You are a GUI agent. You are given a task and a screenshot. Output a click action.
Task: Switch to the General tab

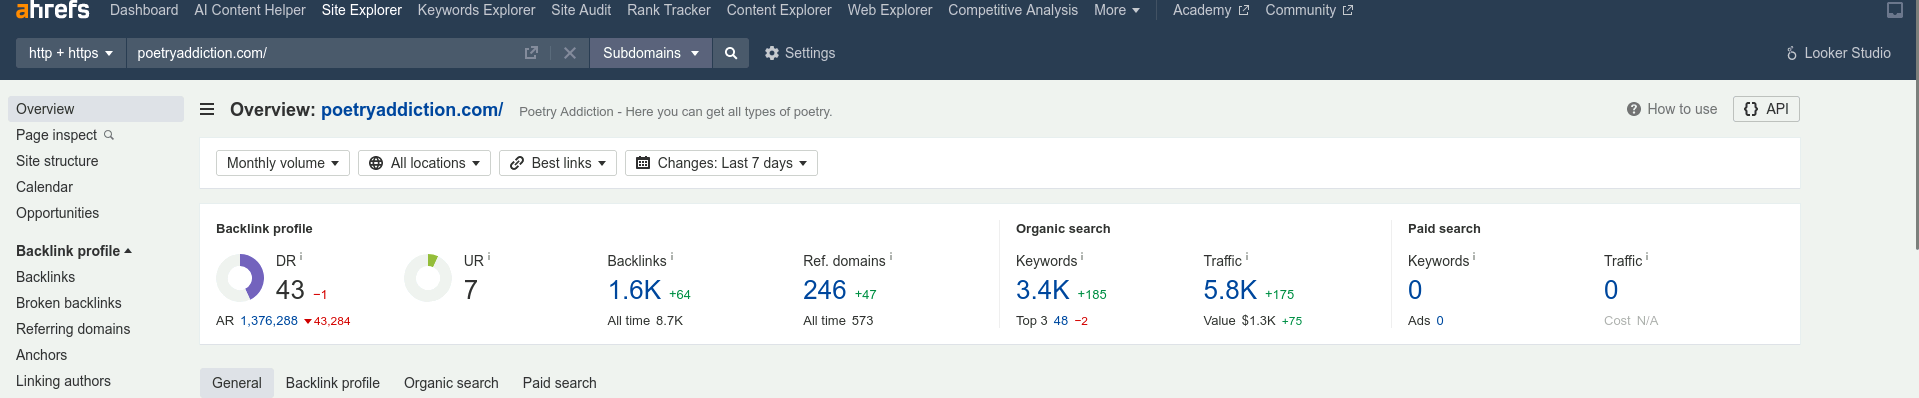click(237, 383)
